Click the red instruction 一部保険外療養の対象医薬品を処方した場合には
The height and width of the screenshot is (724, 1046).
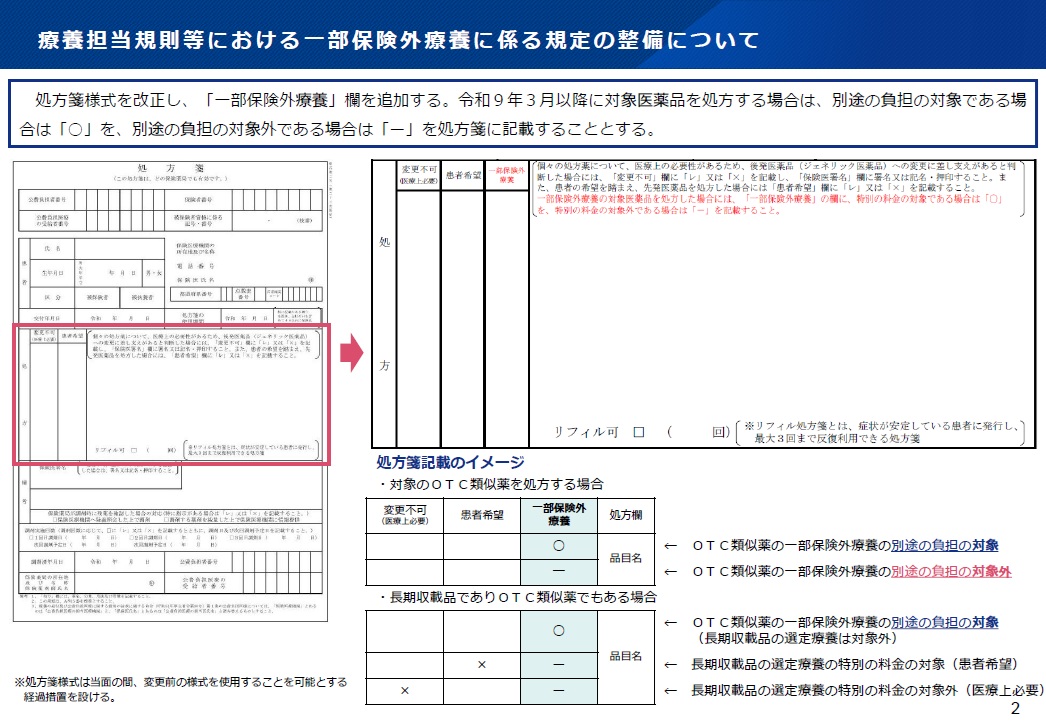tap(770, 204)
